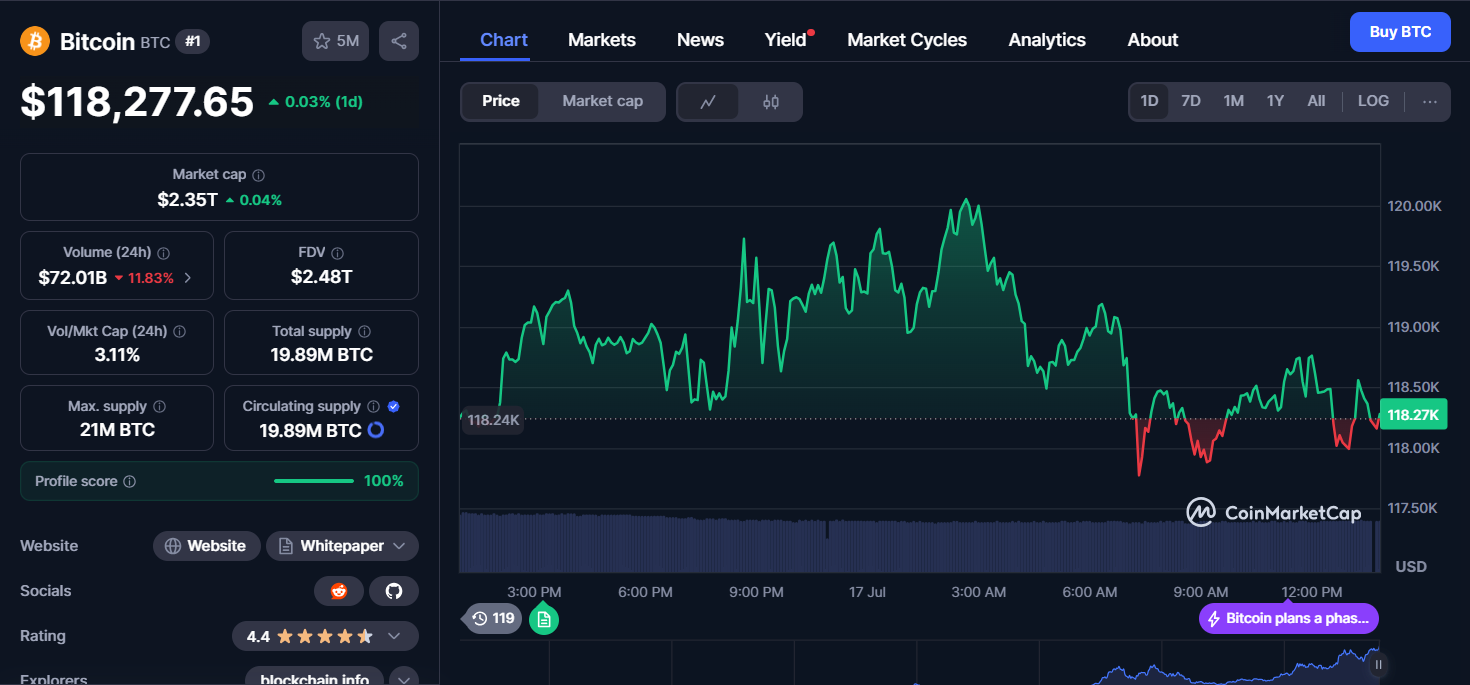The image size is (1470, 685).
Task: Open the GitHub social link
Action: 394,591
